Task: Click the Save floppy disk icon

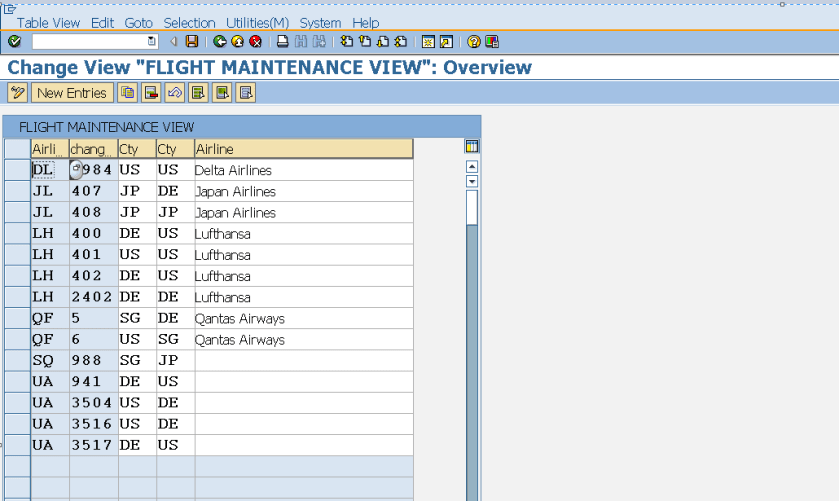Action: click(x=192, y=42)
